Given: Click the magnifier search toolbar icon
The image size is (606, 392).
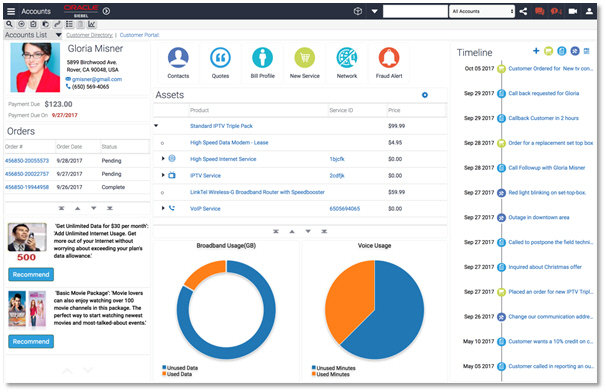Looking at the screenshot, I should (9, 24).
